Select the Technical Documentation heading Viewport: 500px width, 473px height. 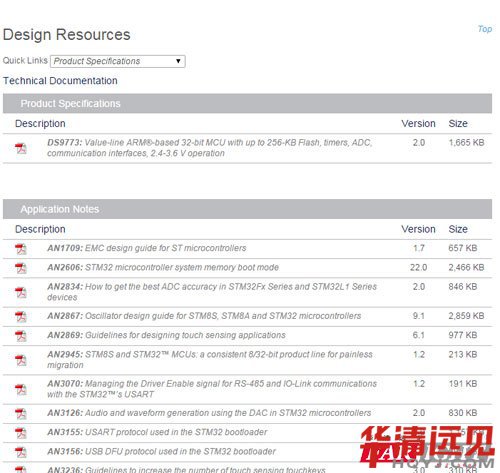click(x=60, y=81)
